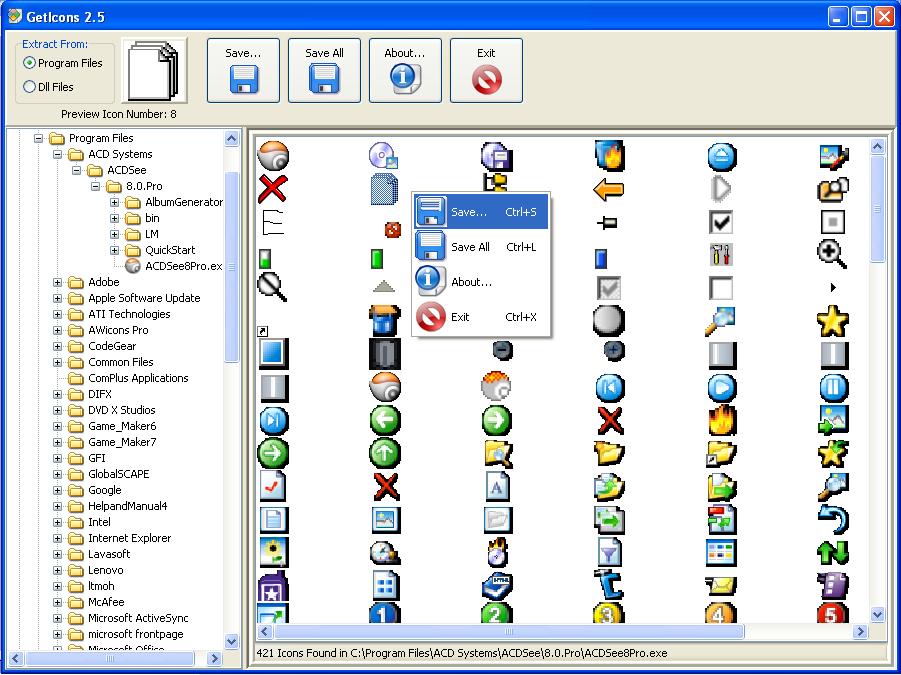Open the About... toolbar button
The image size is (901, 675).
pos(405,71)
